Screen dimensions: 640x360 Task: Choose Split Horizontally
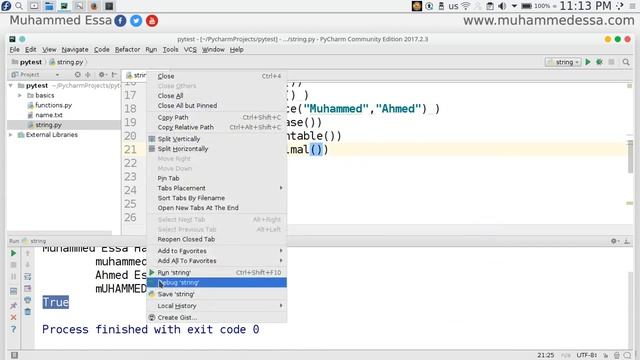click(x=217, y=149)
